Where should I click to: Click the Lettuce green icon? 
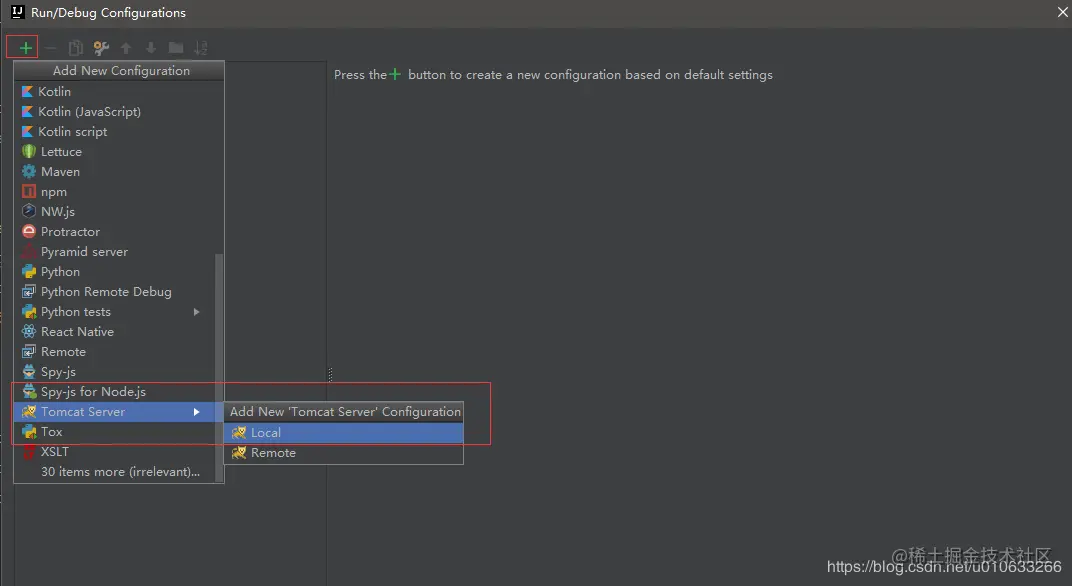[x=29, y=152]
